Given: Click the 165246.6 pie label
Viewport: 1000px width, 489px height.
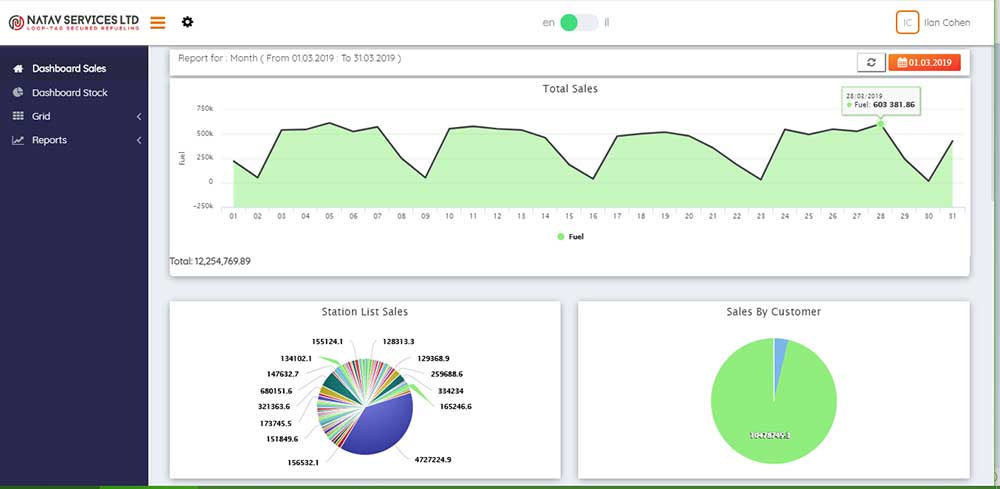Looking at the screenshot, I should tap(456, 406).
